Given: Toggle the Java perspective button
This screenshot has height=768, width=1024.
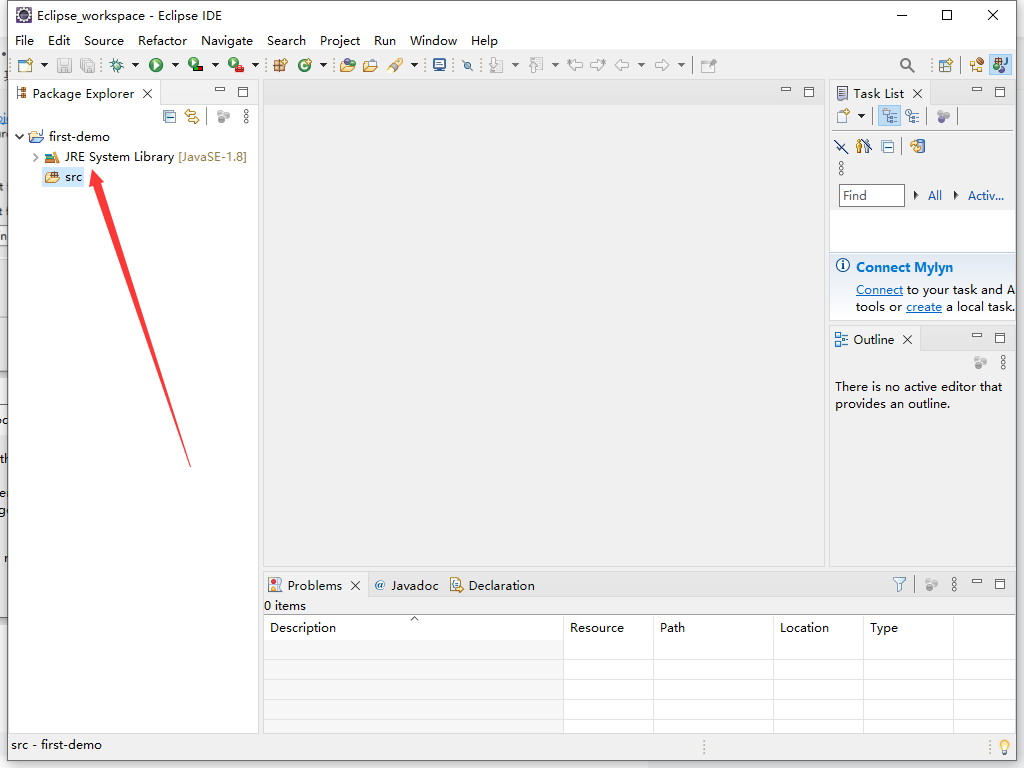Looking at the screenshot, I should pyautogui.click(x=1000, y=65).
